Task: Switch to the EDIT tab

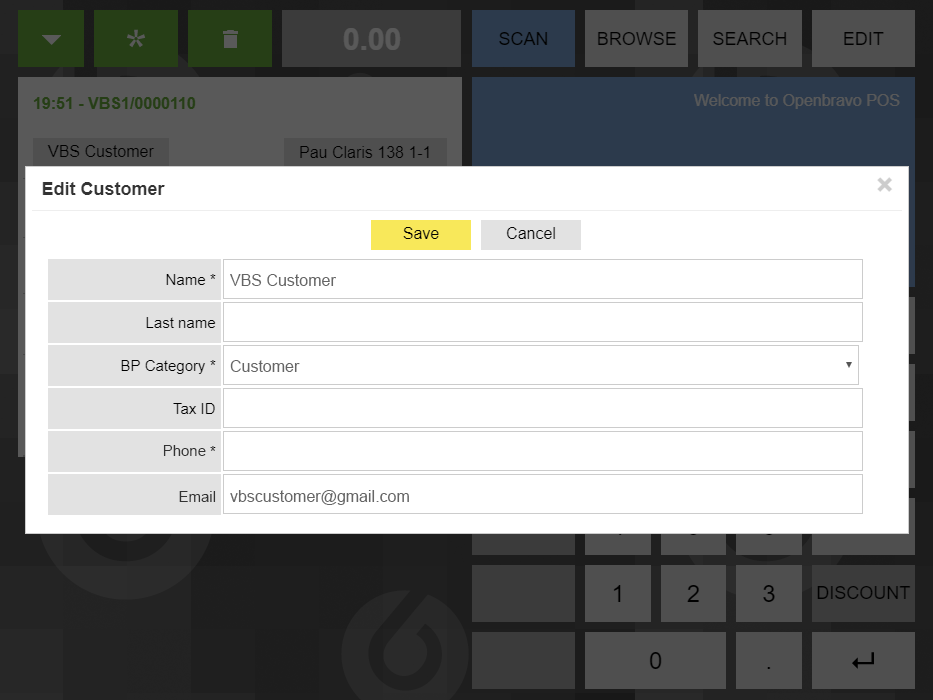Action: click(863, 39)
